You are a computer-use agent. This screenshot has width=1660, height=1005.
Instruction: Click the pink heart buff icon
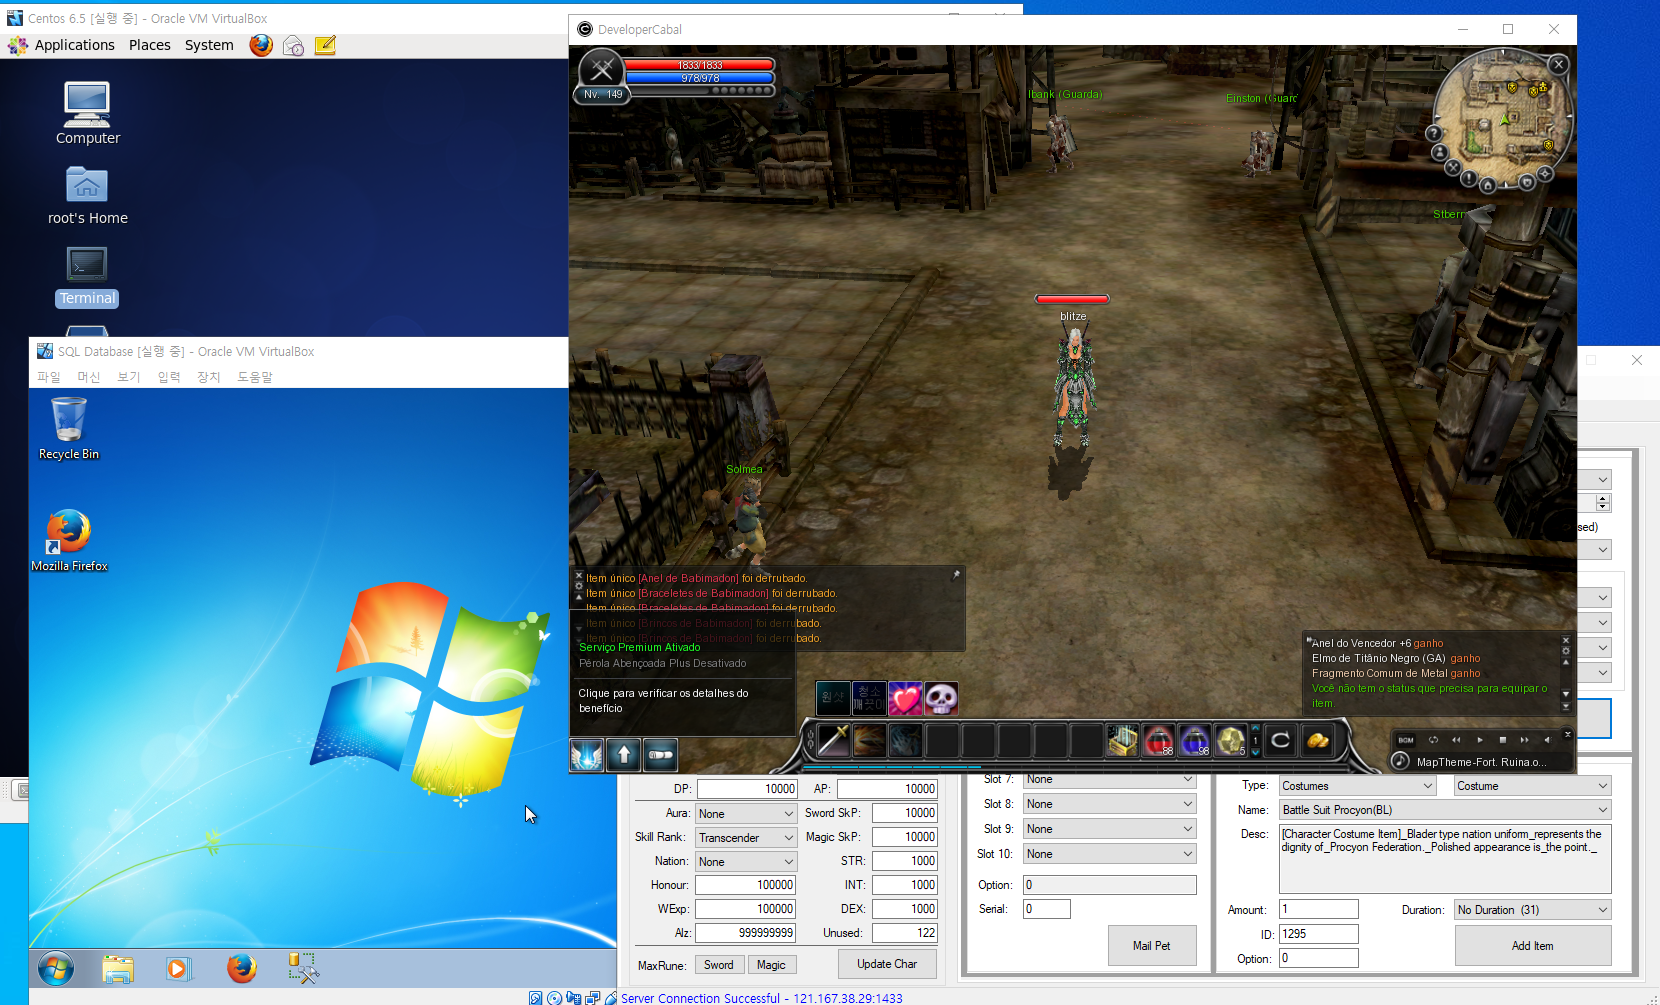click(x=905, y=698)
